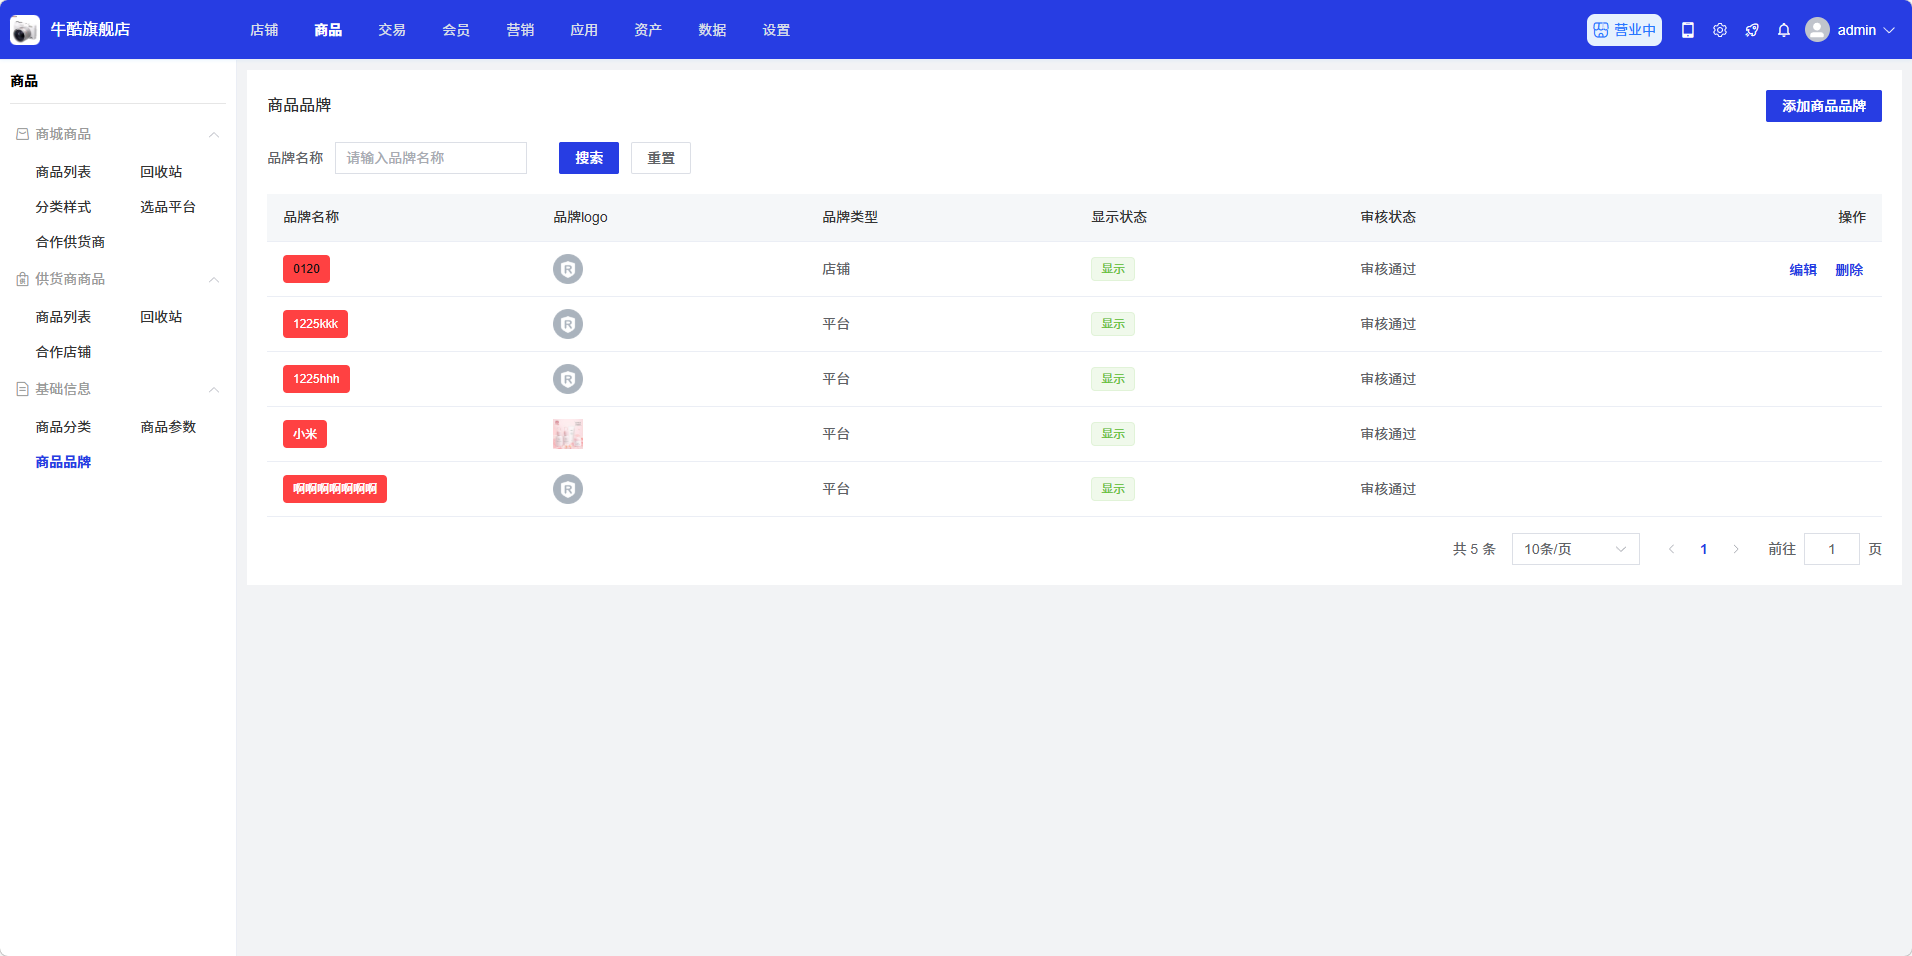
Task: Go to the 店铺 top menu
Action: [x=264, y=30]
